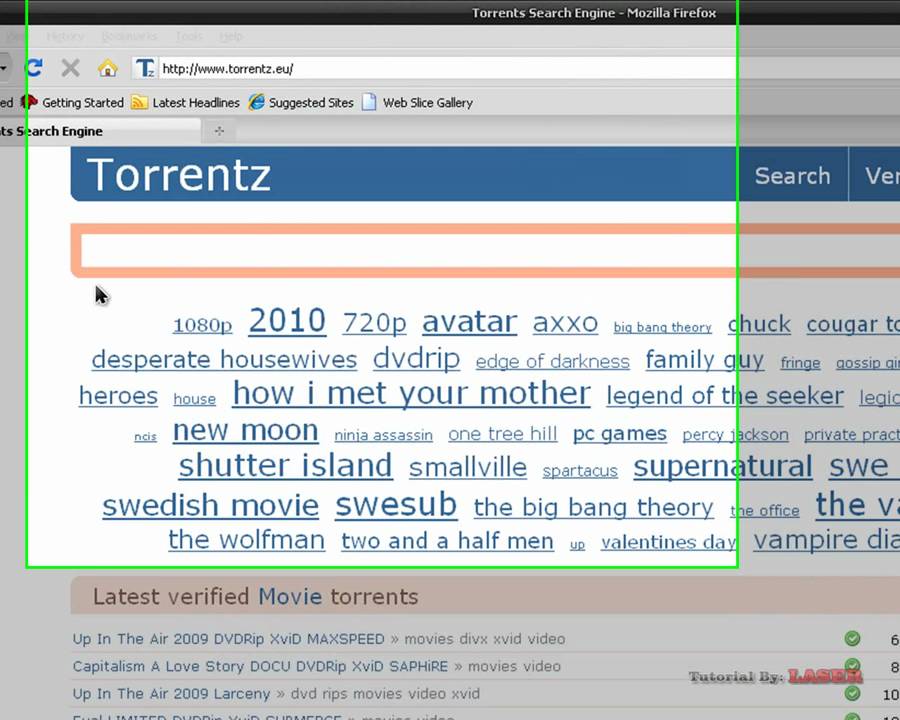The height and width of the screenshot is (720, 900).
Task: Click the Reload page icon
Action: tap(34, 68)
